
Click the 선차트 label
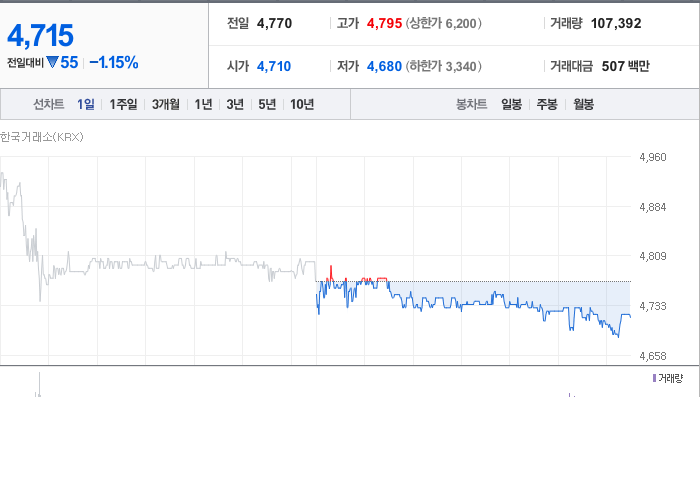click(x=49, y=104)
